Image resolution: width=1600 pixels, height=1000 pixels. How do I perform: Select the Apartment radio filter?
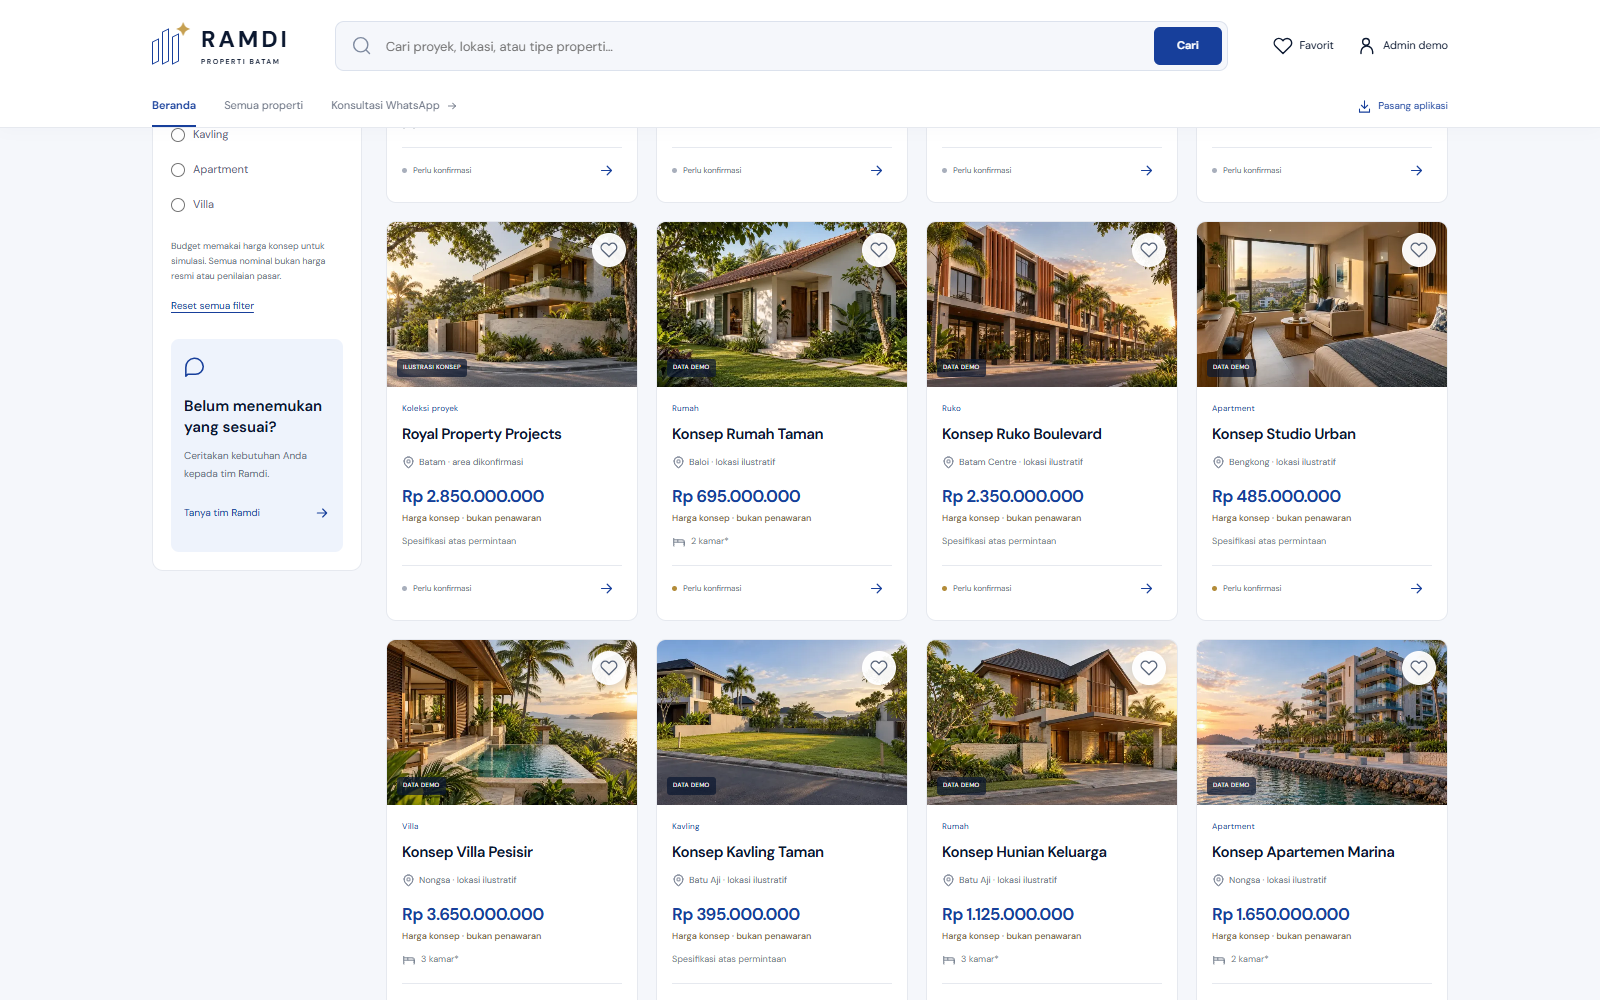(178, 170)
